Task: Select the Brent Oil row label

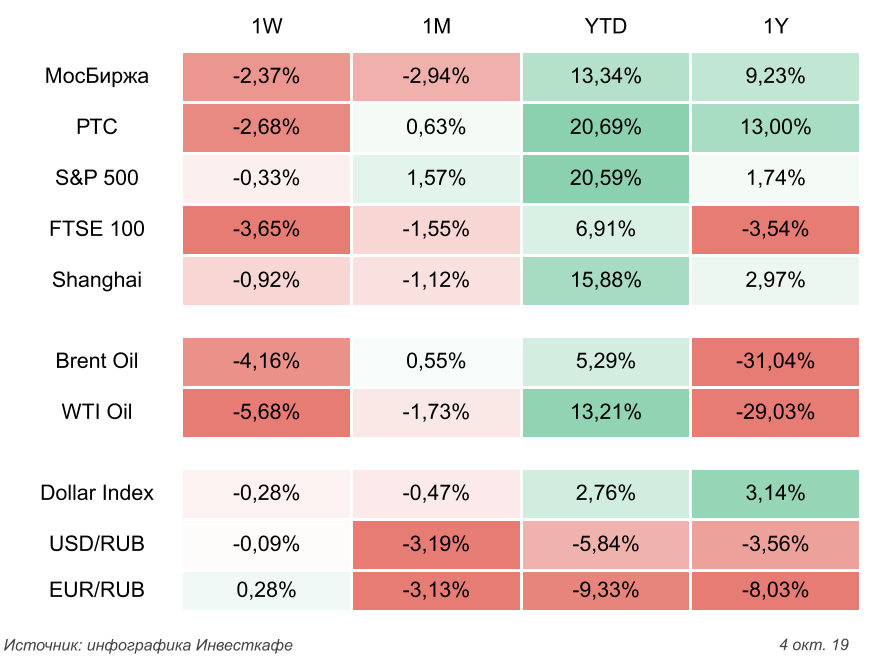Action: tap(97, 361)
